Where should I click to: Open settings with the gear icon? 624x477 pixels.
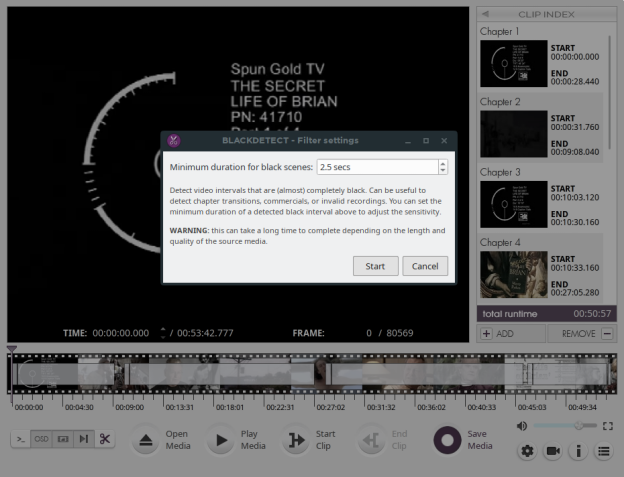coord(527,452)
